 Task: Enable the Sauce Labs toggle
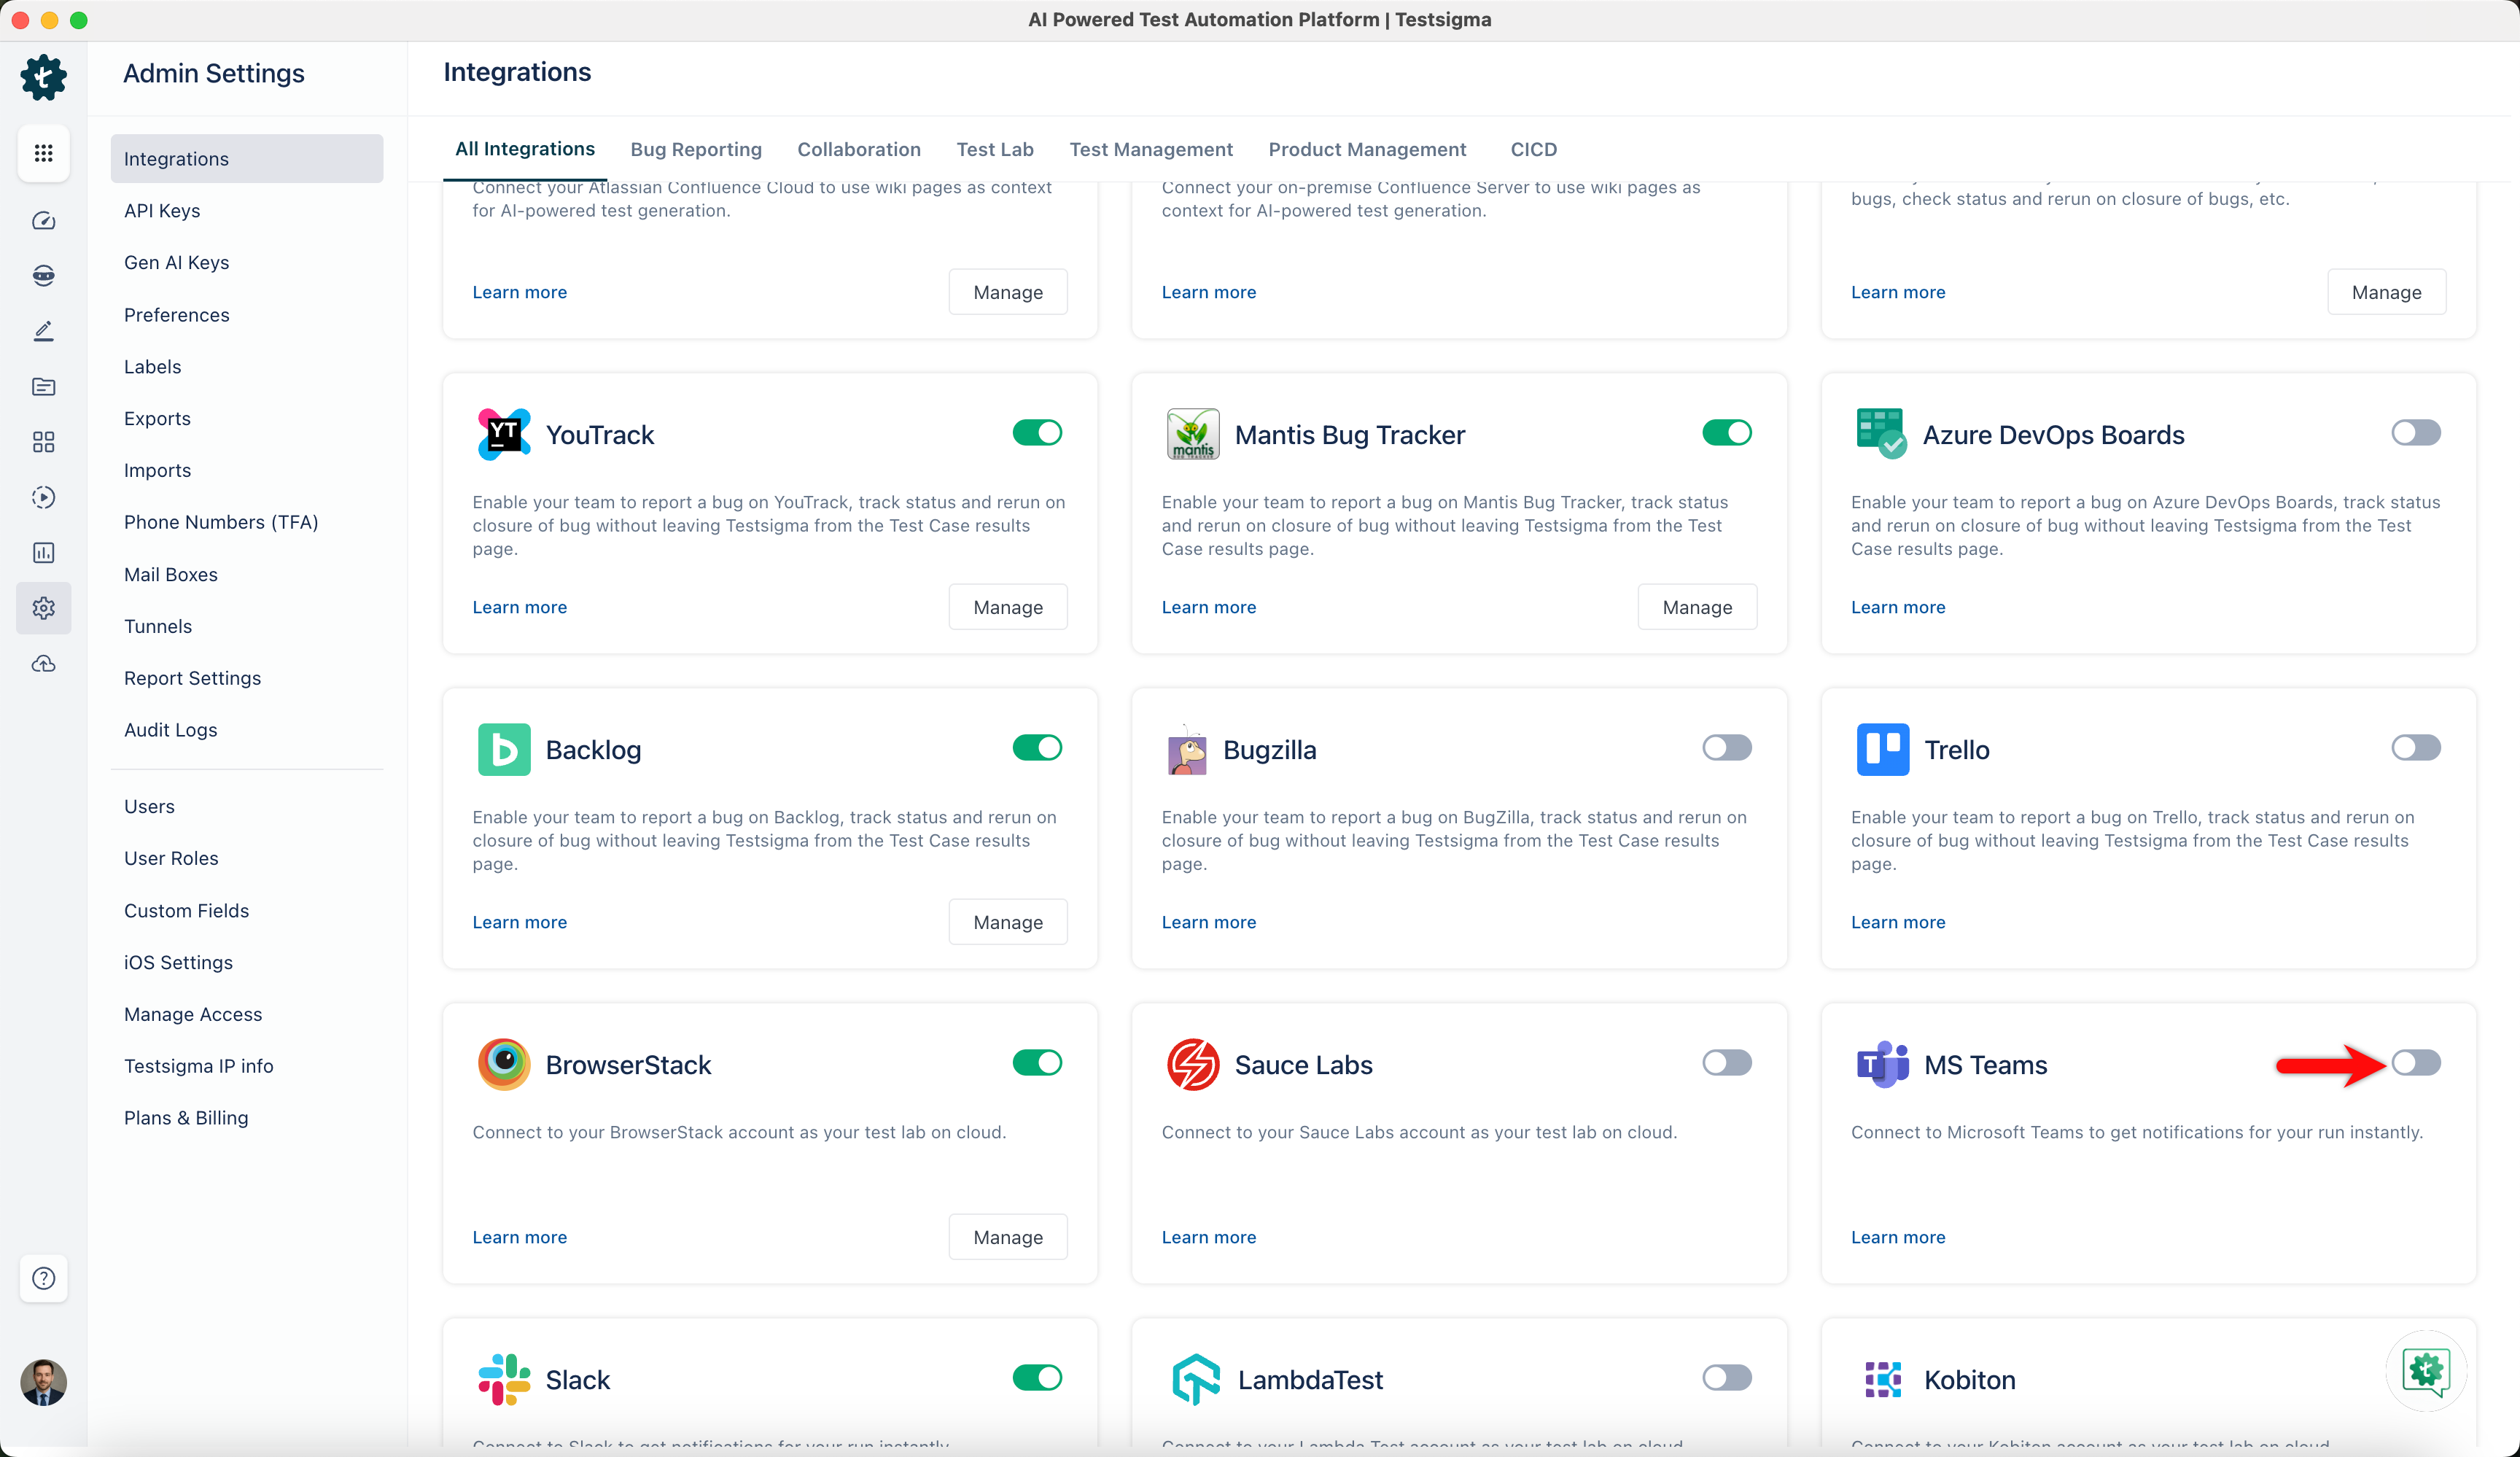[x=1727, y=1062]
